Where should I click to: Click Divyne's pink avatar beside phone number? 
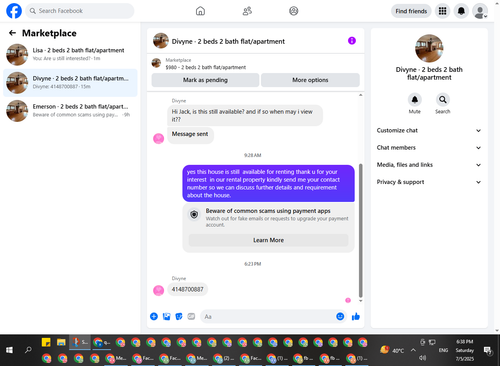pos(158,290)
